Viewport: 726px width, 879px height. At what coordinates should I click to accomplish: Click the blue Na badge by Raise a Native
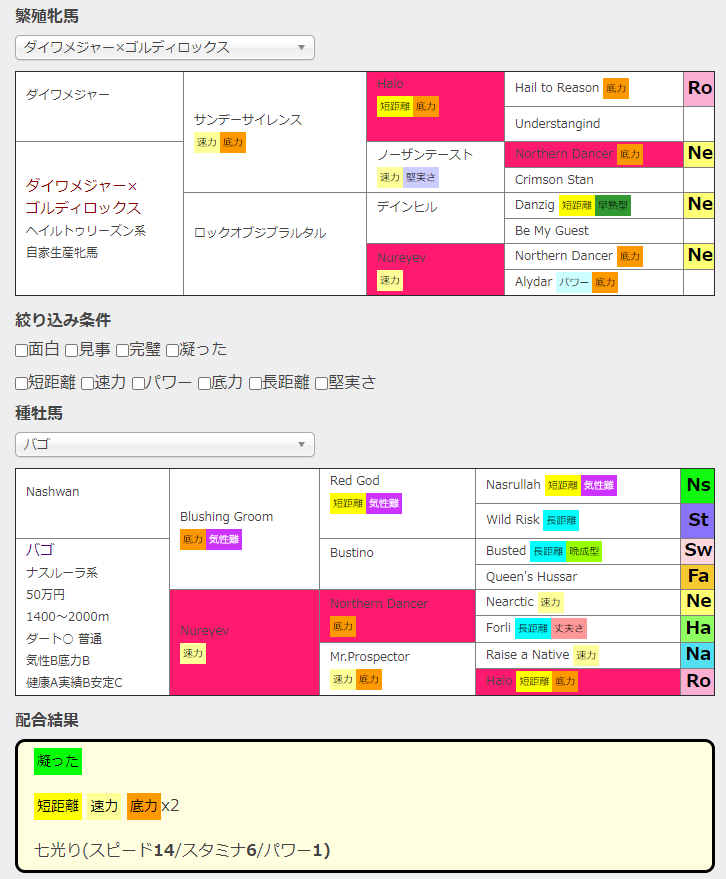point(698,655)
